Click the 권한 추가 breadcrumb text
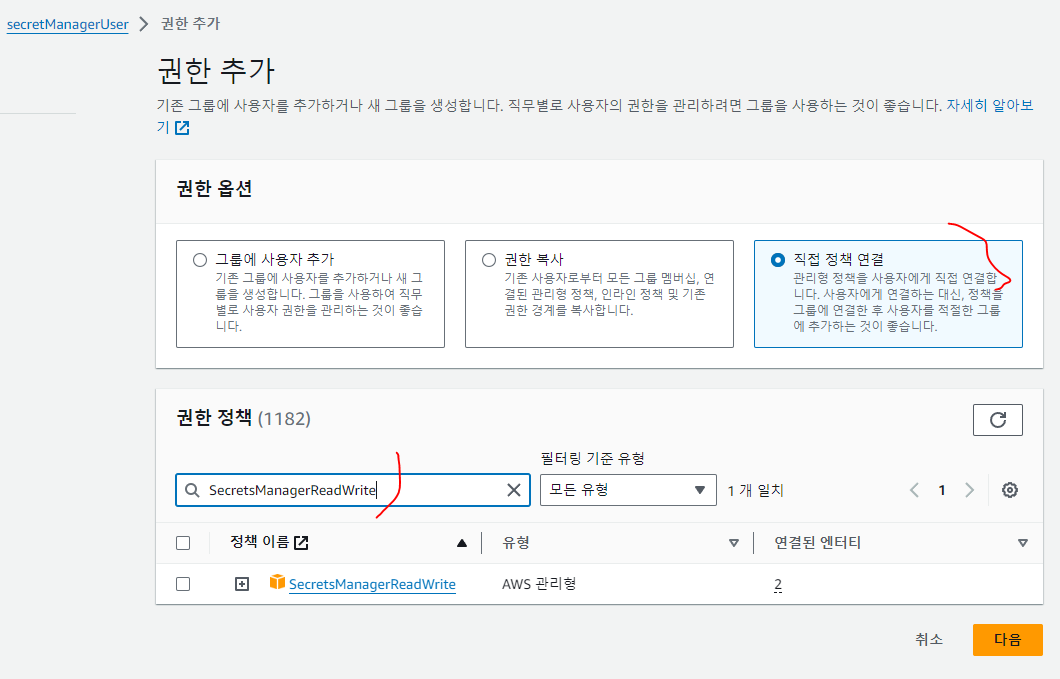 (x=191, y=24)
